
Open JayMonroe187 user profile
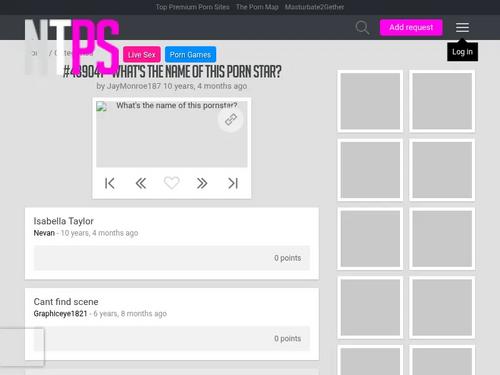[x=134, y=86]
